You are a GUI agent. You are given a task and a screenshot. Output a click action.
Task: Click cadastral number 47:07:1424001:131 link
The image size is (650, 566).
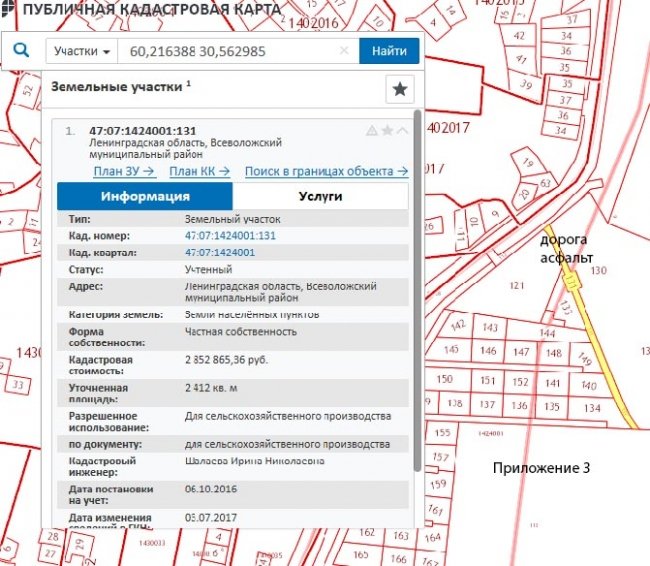229,235
